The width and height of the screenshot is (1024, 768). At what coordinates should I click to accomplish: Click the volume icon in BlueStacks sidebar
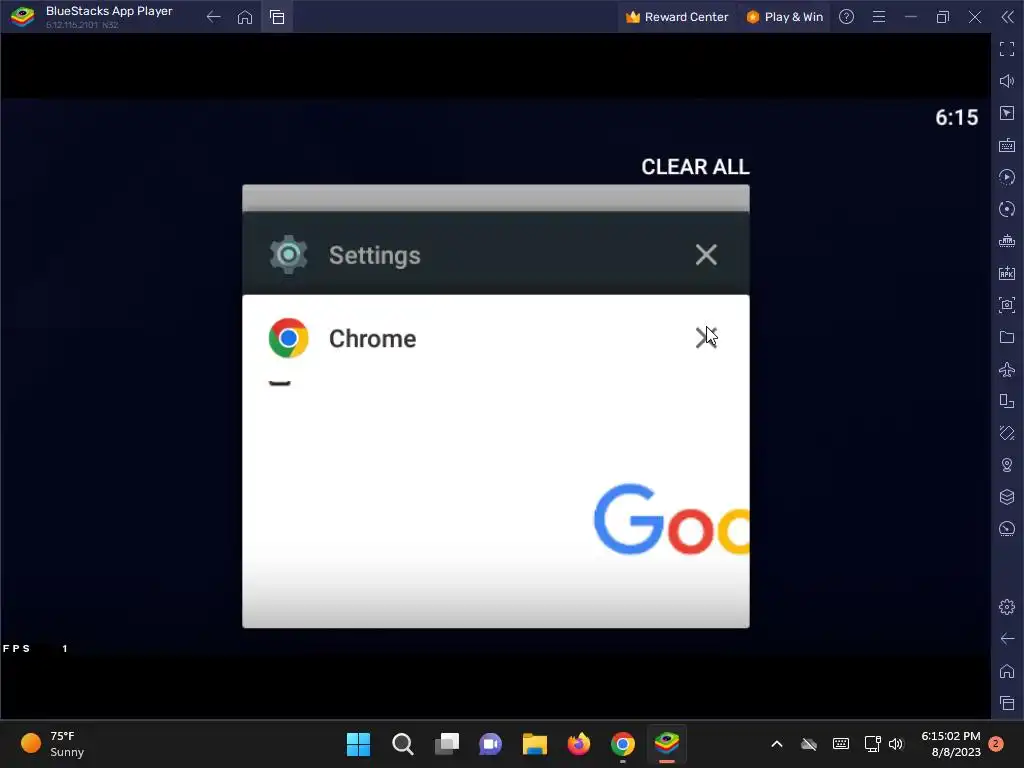tap(1007, 81)
